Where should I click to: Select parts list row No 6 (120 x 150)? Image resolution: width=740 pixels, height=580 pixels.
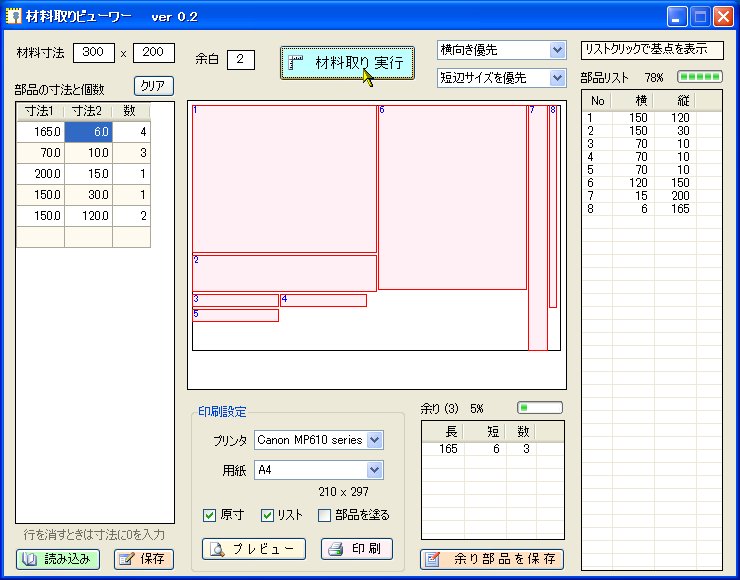coord(652,183)
